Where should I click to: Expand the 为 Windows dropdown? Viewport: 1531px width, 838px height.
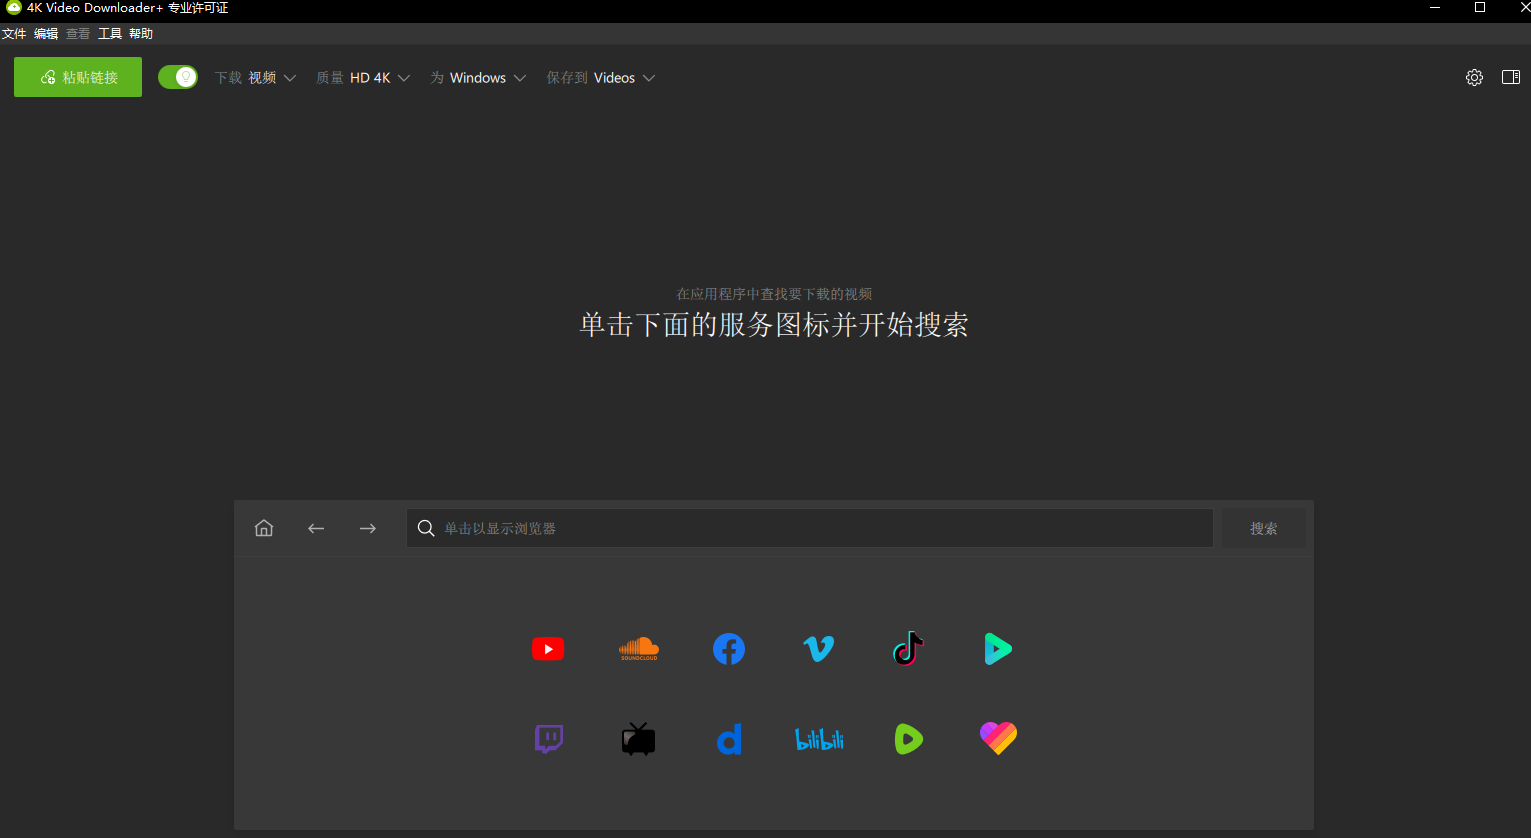pyautogui.click(x=478, y=77)
